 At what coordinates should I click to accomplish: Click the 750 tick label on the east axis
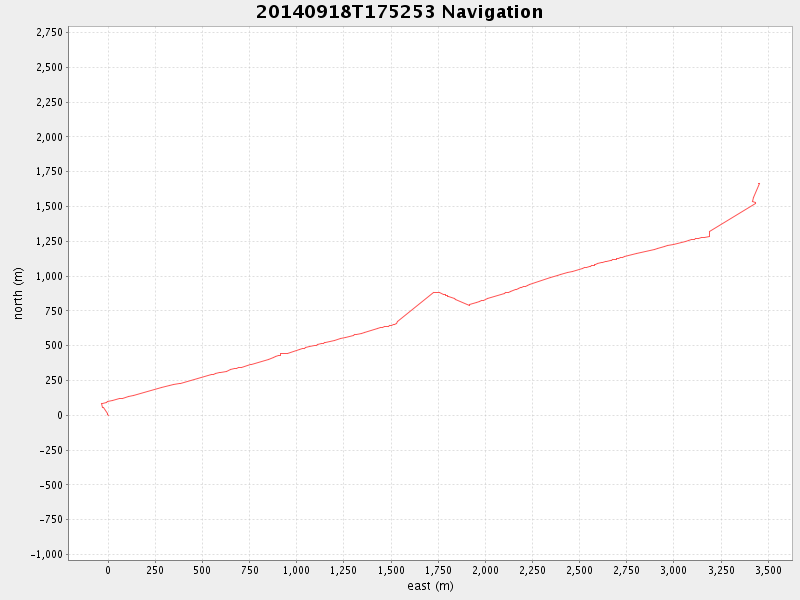coord(249,570)
